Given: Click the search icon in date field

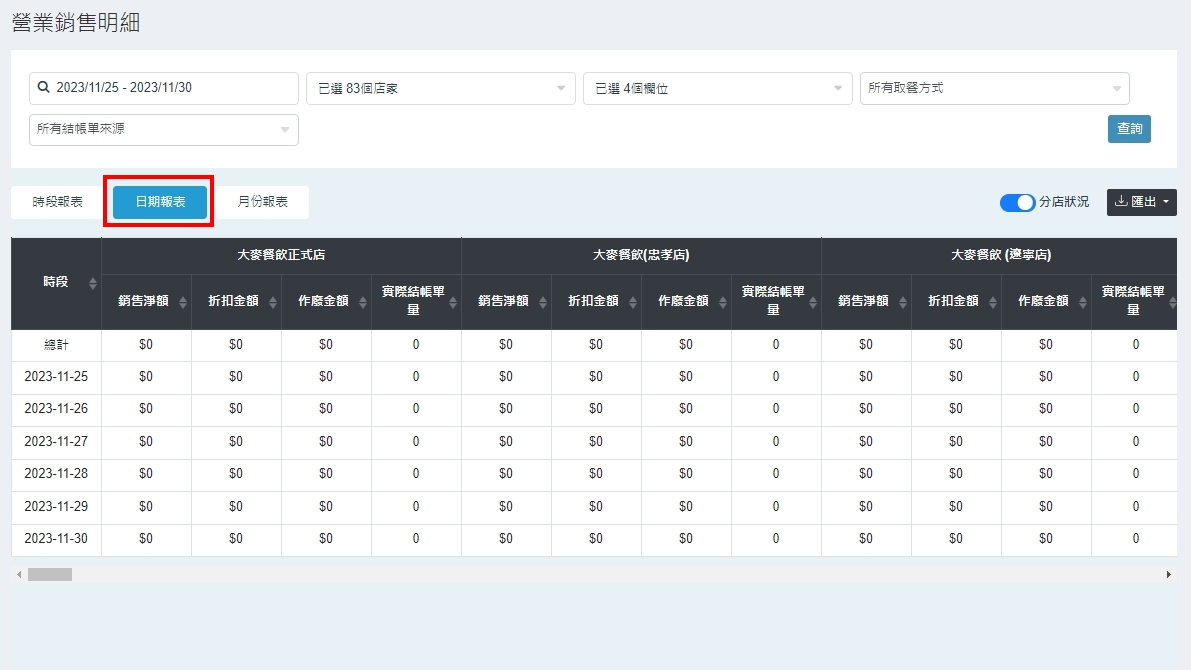Looking at the screenshot, I should [44, 88].
